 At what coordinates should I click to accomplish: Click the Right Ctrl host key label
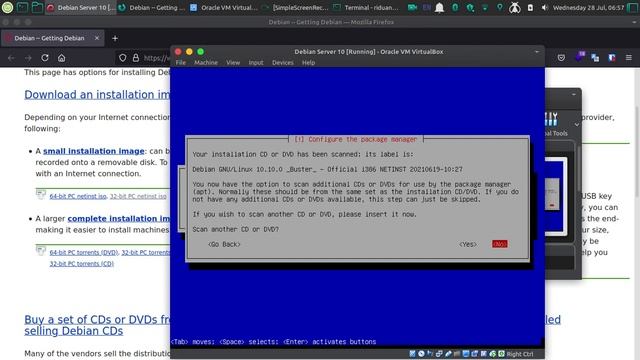tap(520, 354)
